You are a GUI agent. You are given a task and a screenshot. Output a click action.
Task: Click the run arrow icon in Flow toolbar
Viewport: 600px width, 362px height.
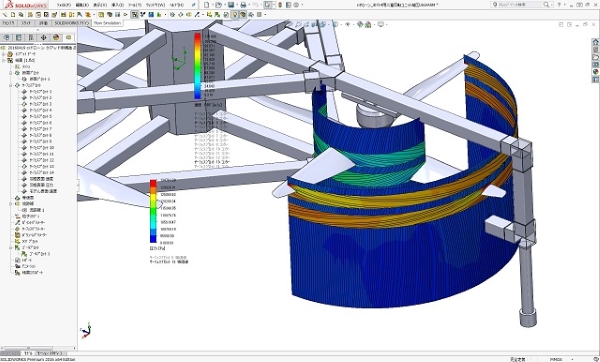pos(126,15)
